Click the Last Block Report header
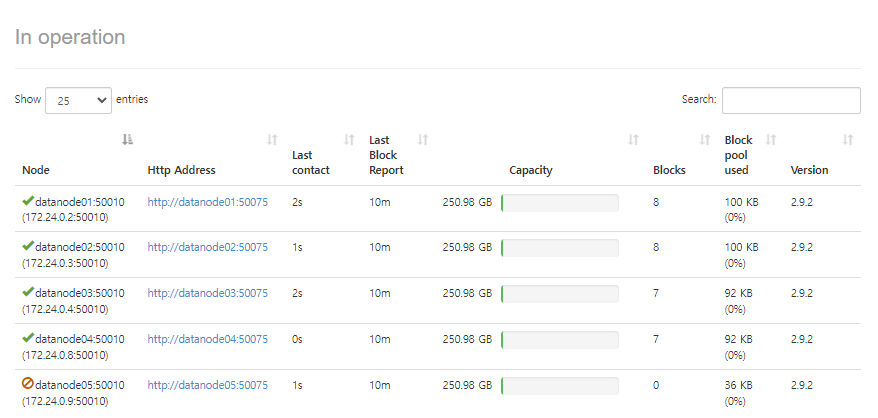This screenshot has height=418, width=878. [x=386, y=155]
